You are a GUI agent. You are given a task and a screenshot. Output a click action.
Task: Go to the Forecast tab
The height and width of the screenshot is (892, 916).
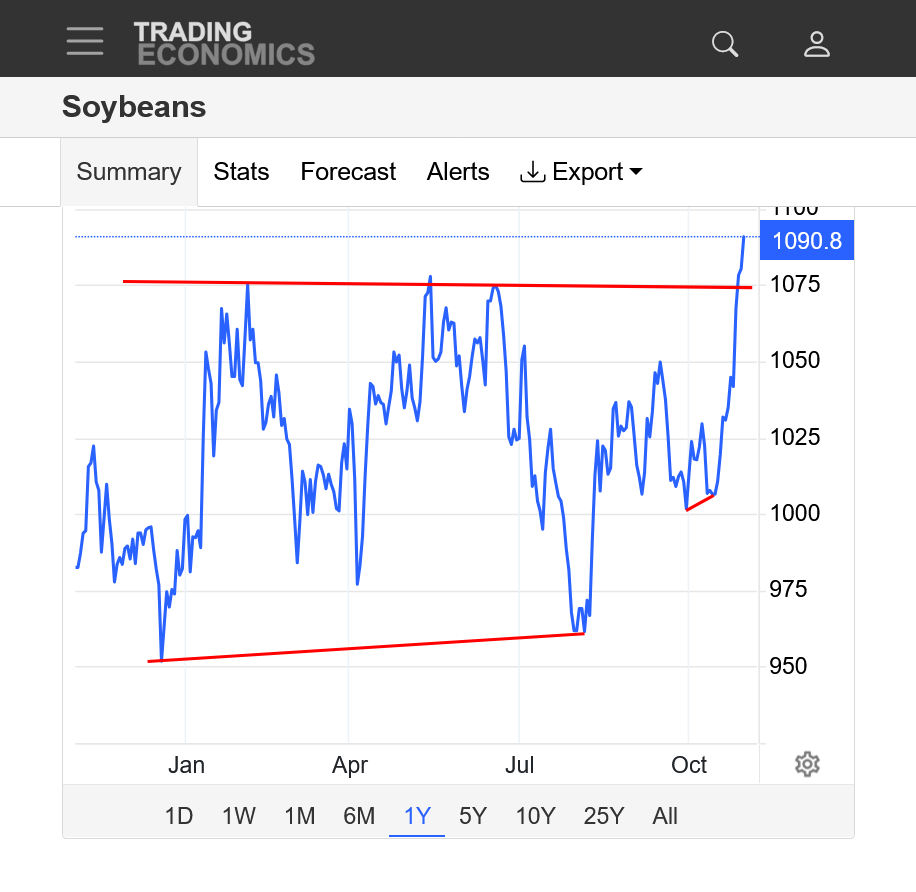[x=348, y=172]
